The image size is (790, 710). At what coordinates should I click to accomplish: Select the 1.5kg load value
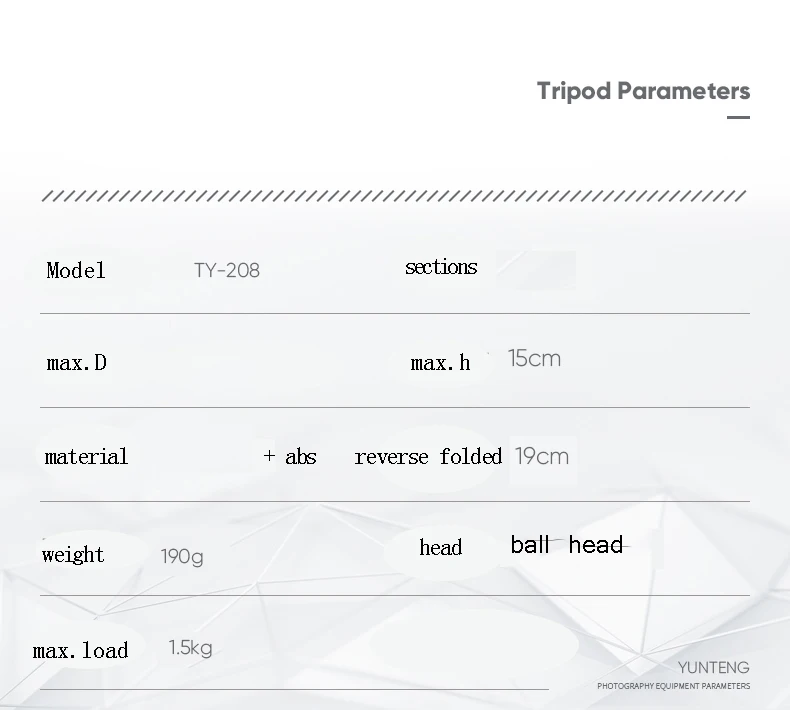(x=190, y=648)
